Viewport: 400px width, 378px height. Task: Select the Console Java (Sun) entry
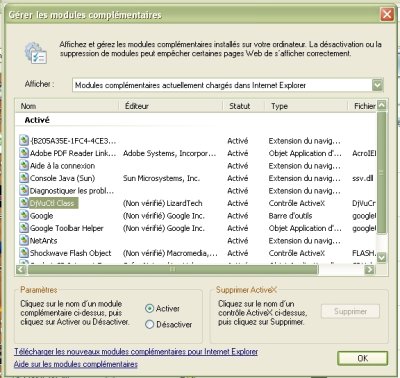tap(62, 178)
